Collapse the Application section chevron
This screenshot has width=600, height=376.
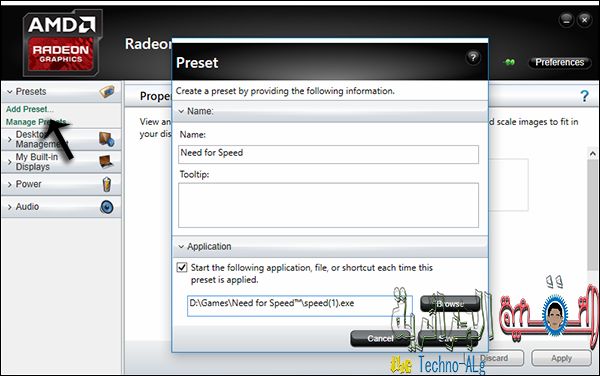[181, 246]
